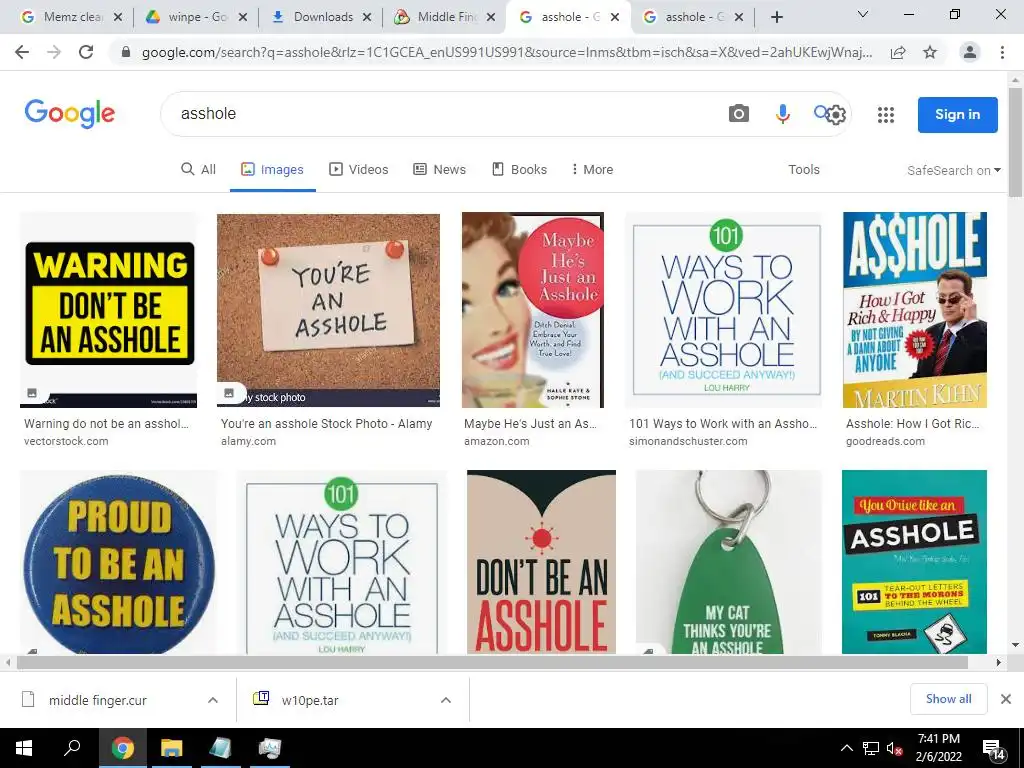Open Windows Start menu
1024x768 pixels.
click(24, 748)
